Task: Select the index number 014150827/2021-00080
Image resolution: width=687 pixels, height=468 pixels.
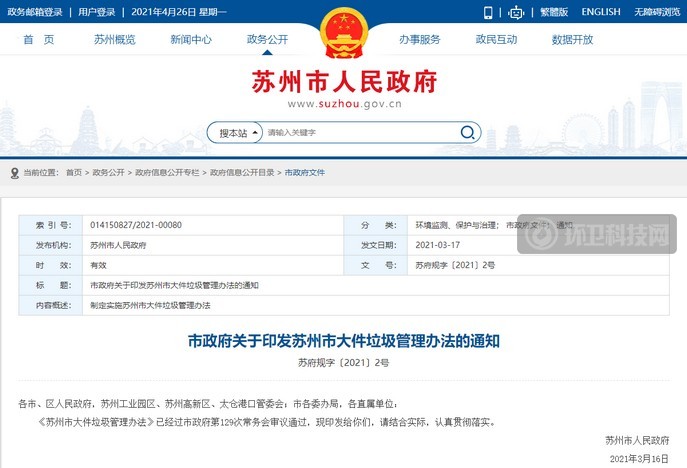Action: click(x=136, y=225)
